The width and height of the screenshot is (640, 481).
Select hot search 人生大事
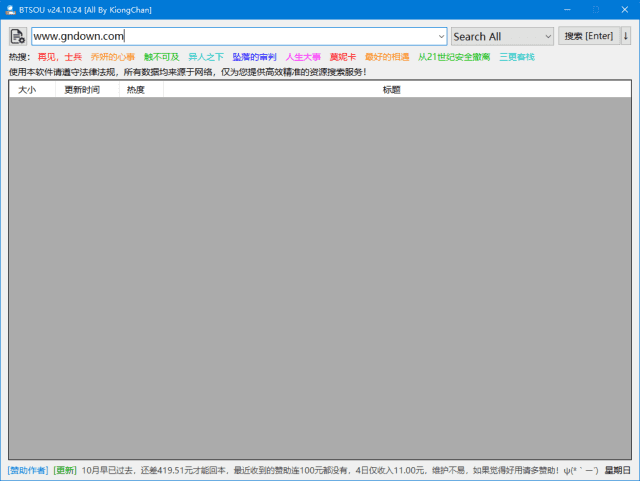click(303, 57)
